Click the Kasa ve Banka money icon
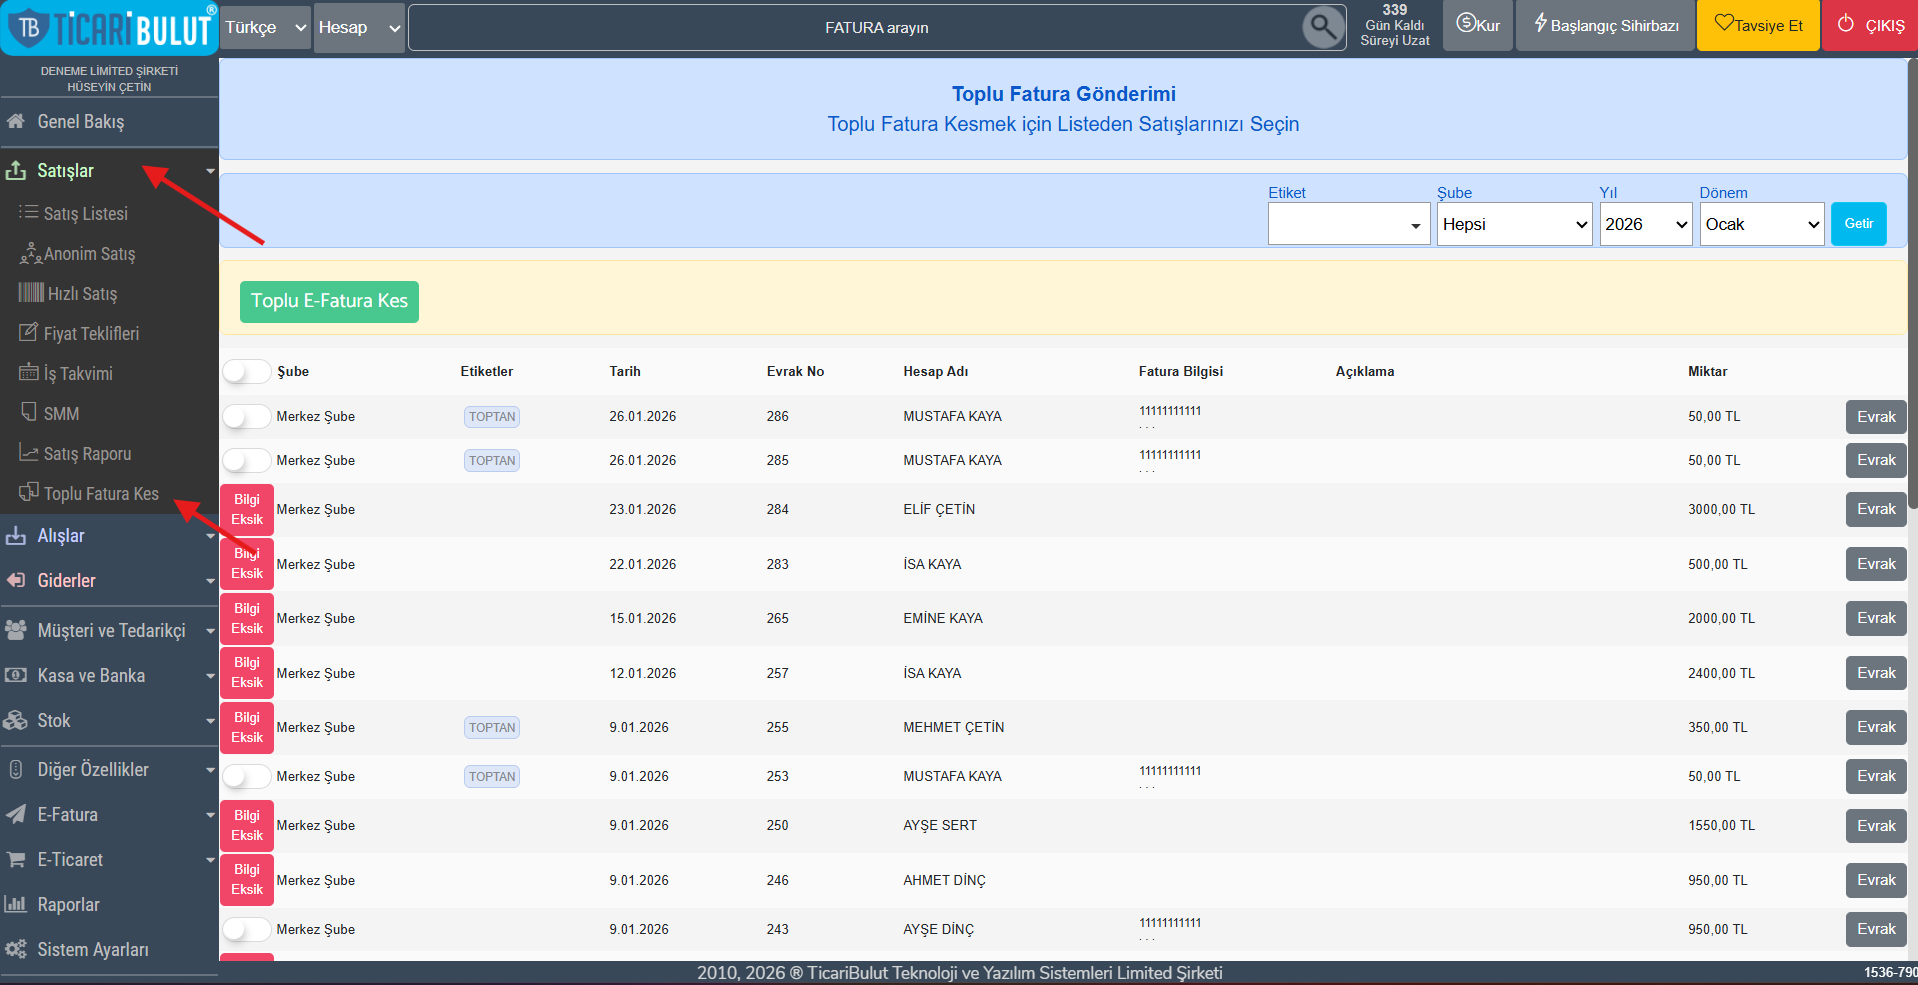The image size is (1918, 985). (16, 675)
